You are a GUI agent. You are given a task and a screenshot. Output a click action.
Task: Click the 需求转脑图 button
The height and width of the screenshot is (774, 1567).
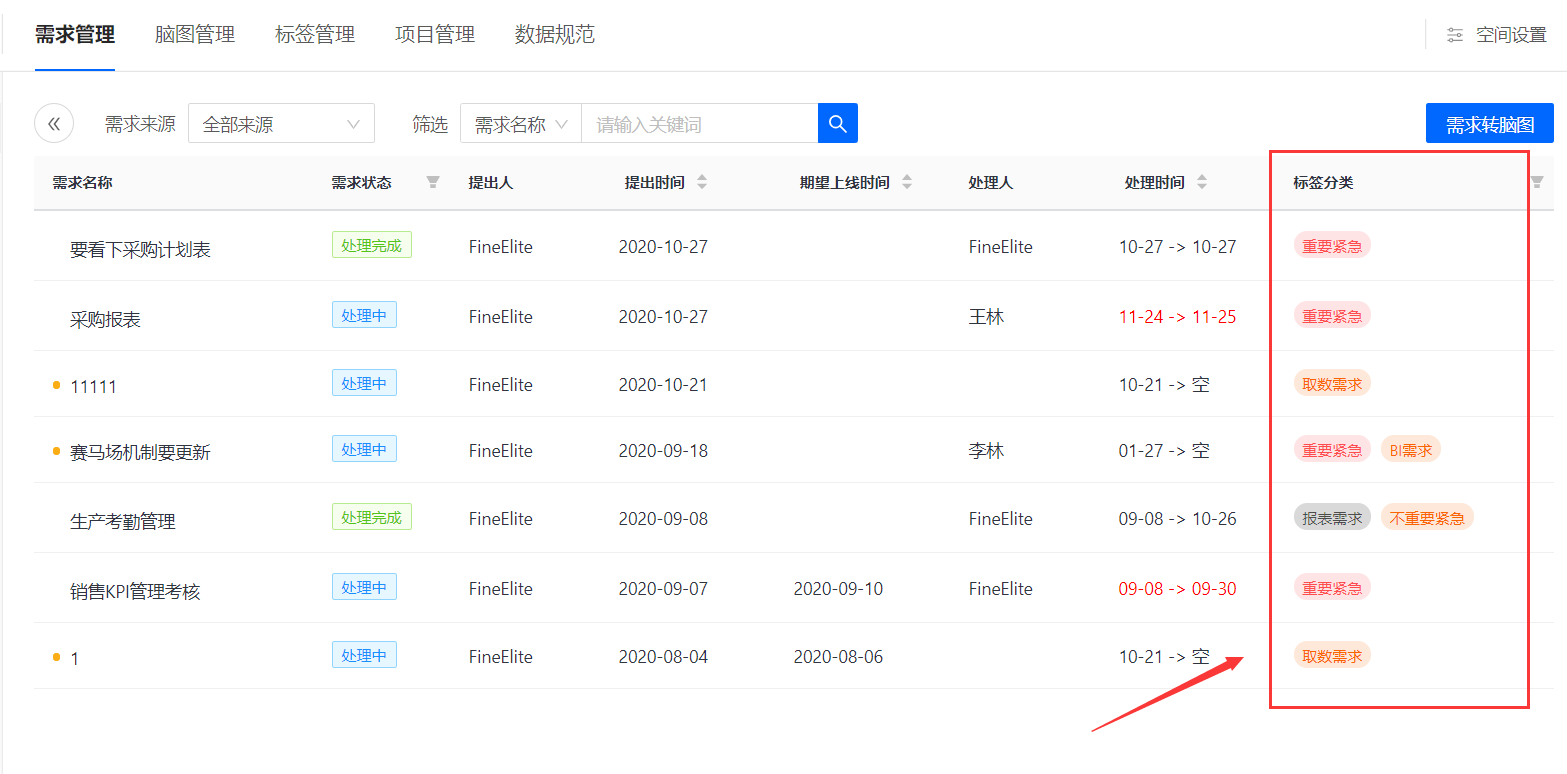pyautogui.click(x=1490, y=124)
